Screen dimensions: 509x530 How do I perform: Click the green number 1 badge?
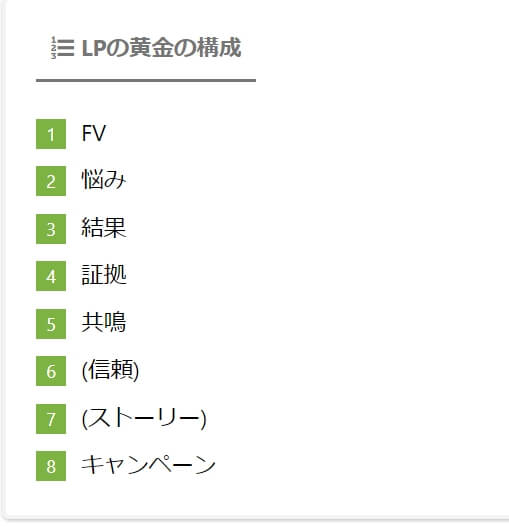pos(51,134)
